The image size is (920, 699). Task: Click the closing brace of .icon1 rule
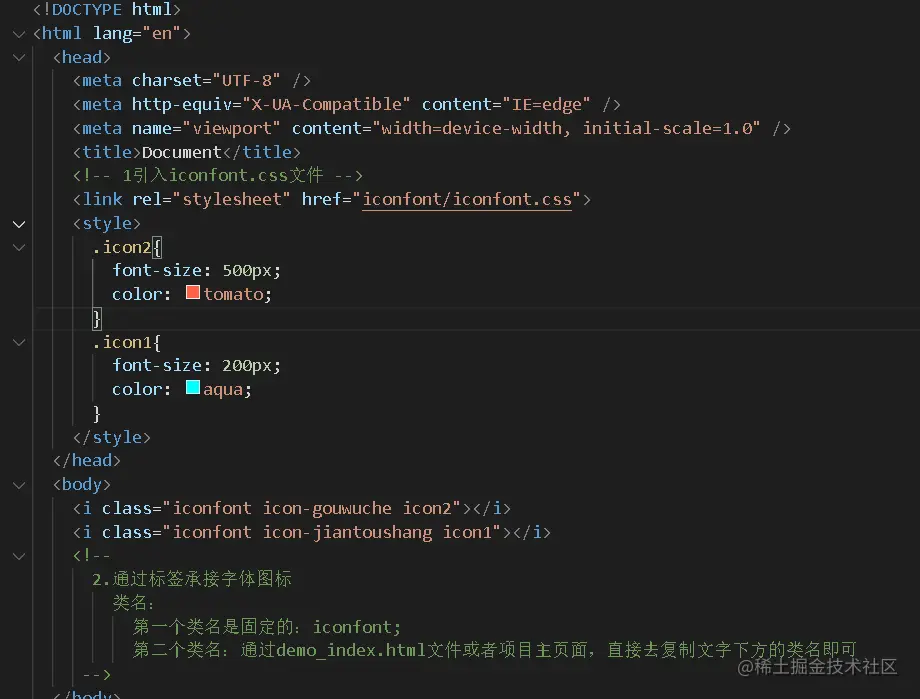97,414
